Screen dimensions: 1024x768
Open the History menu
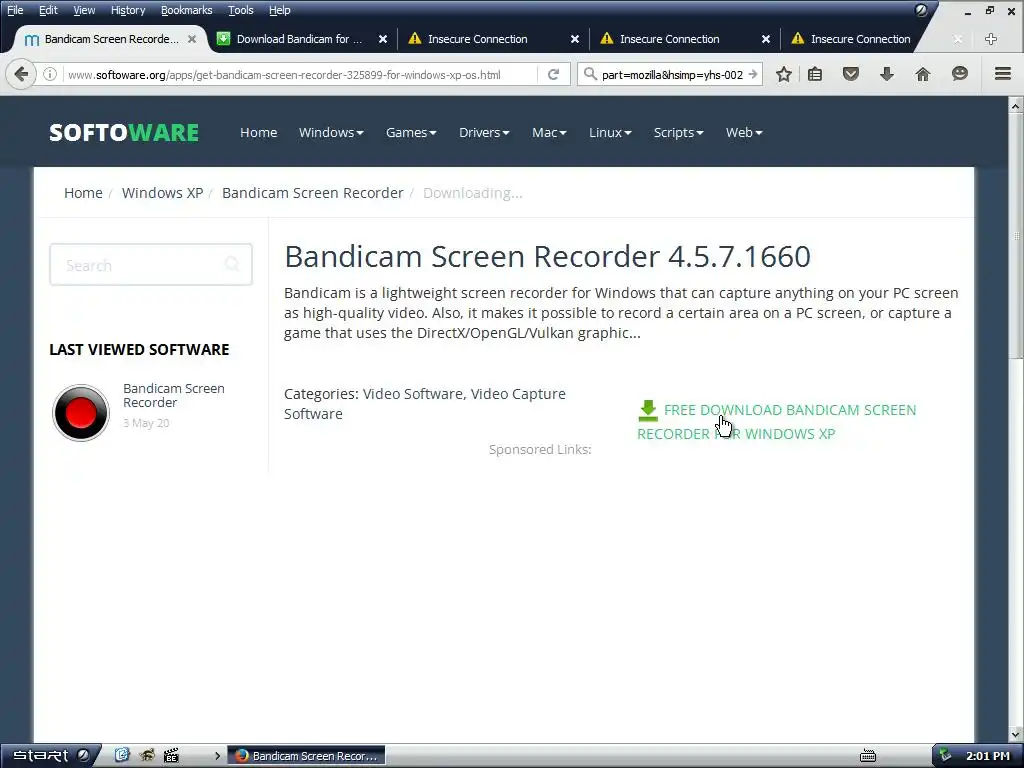pyautogui.click(x=127, y=10)
